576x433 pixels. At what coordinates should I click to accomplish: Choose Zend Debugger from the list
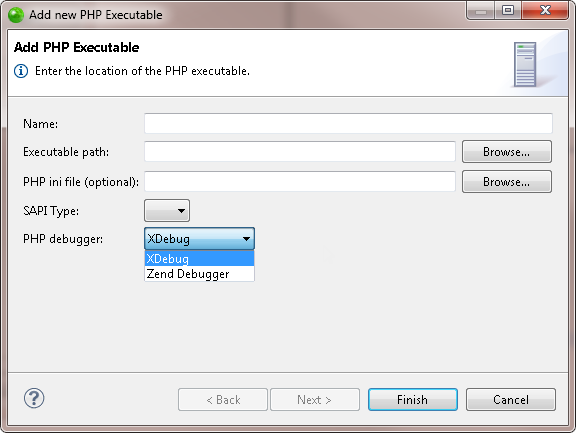tap(199, 274)
